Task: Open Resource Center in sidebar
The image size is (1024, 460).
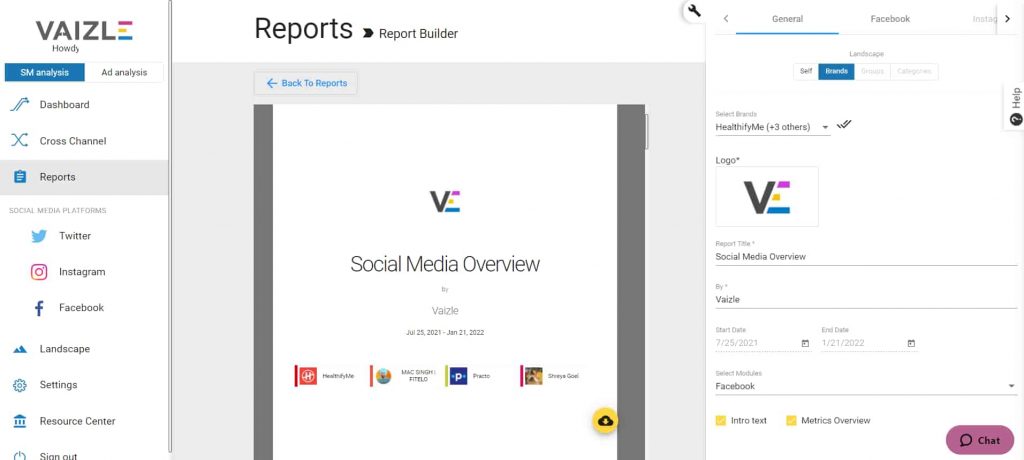Action: pyautogui.click(x=84, y=421)
